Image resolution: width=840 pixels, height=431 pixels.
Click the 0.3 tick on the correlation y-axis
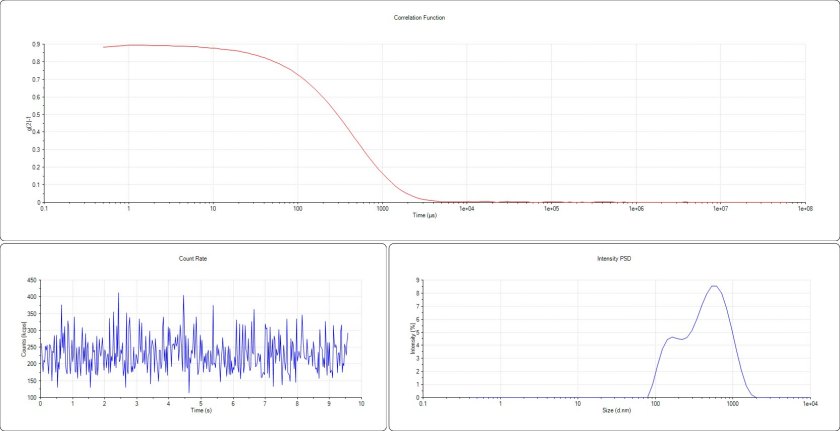coord(35,149)
